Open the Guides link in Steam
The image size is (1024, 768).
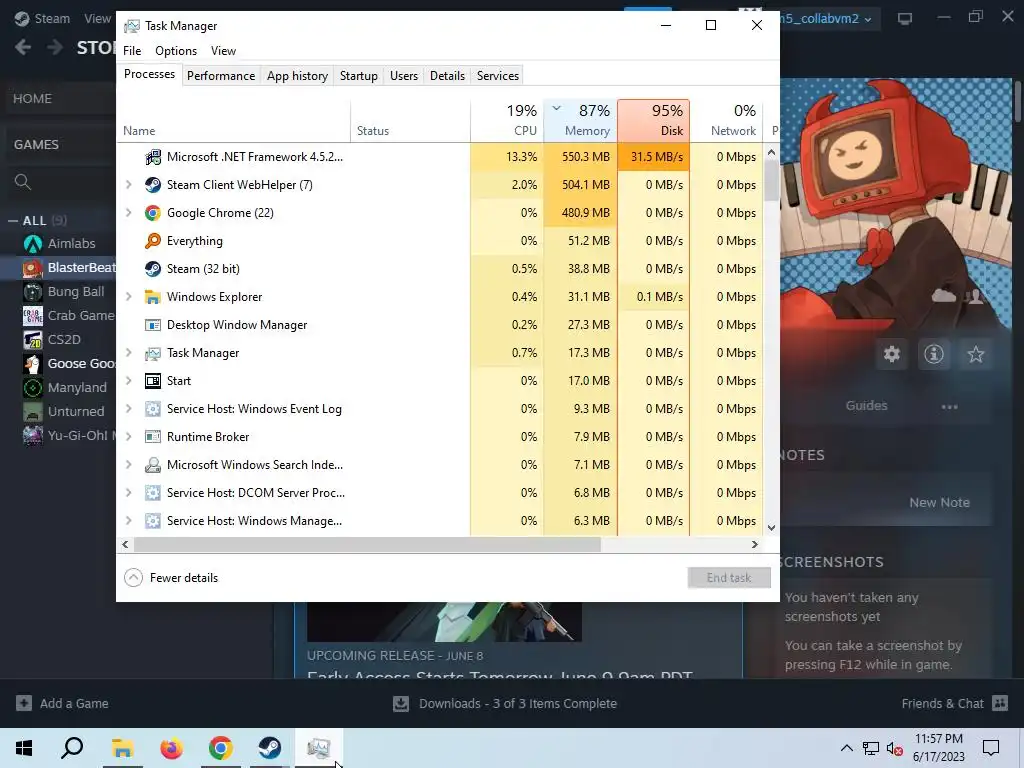[866, 406]
